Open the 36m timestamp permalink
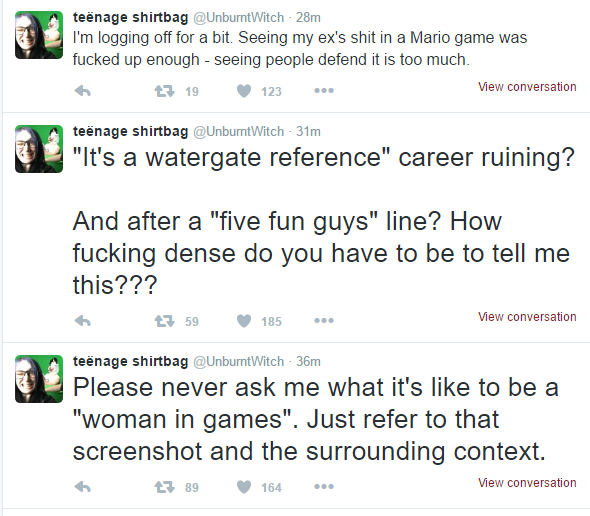The width and height of the screenshot is (590, 516). tap(308, 361)
